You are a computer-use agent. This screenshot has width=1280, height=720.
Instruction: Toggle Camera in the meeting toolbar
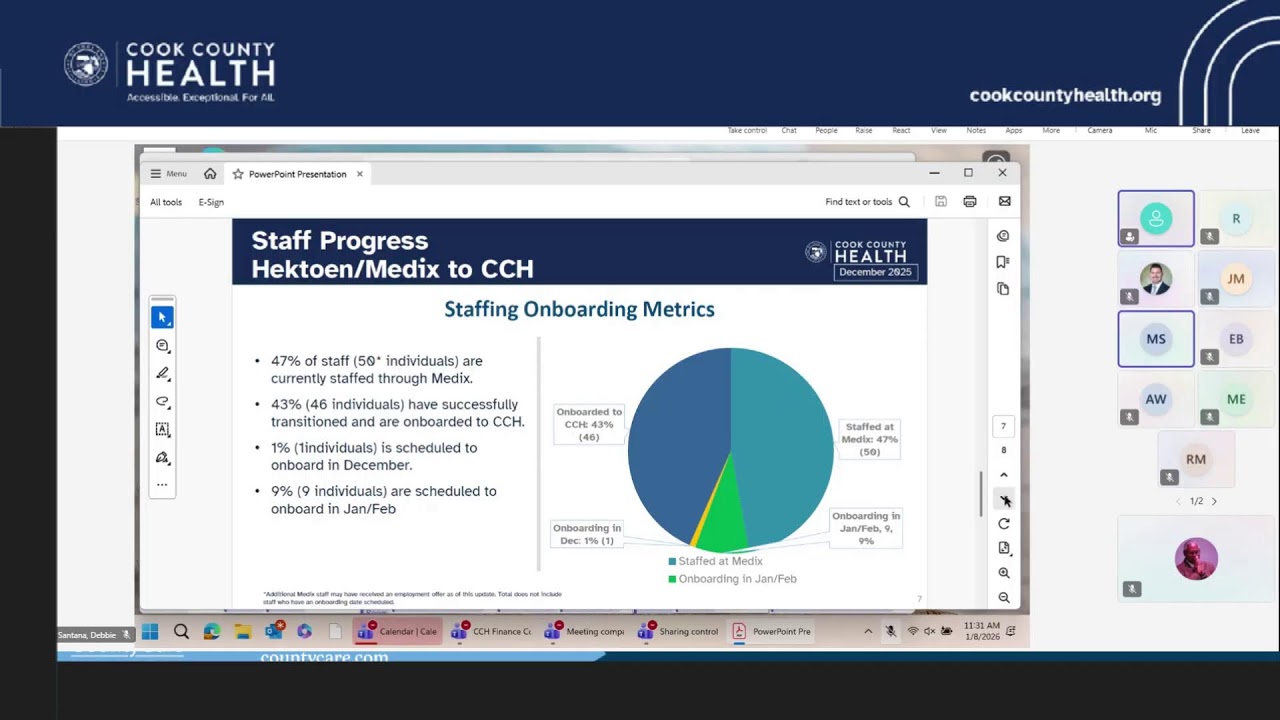(x=1100, y=130)
